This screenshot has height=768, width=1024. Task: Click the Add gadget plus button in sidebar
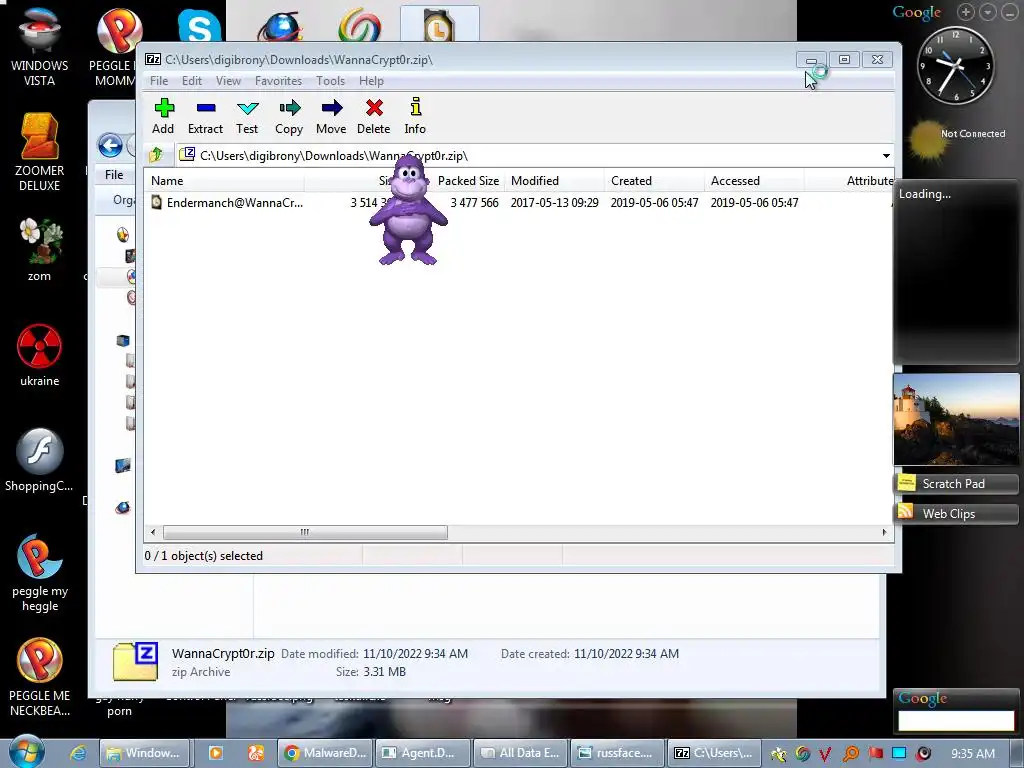pos(966,12)
